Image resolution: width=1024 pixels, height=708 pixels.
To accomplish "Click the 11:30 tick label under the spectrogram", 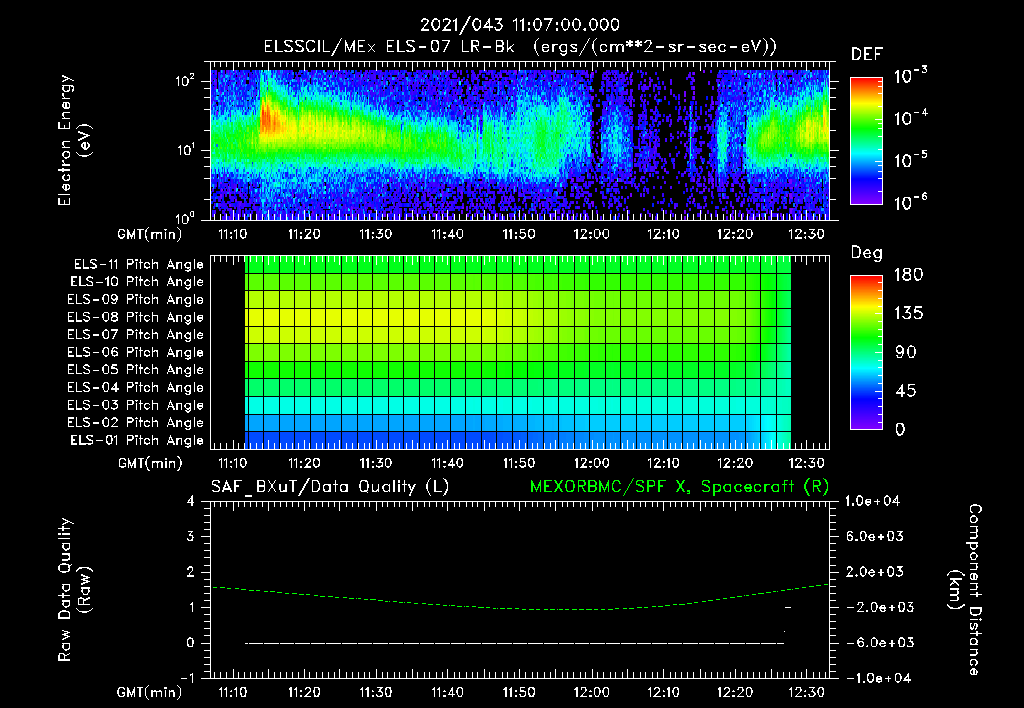I will click(376, 234).
